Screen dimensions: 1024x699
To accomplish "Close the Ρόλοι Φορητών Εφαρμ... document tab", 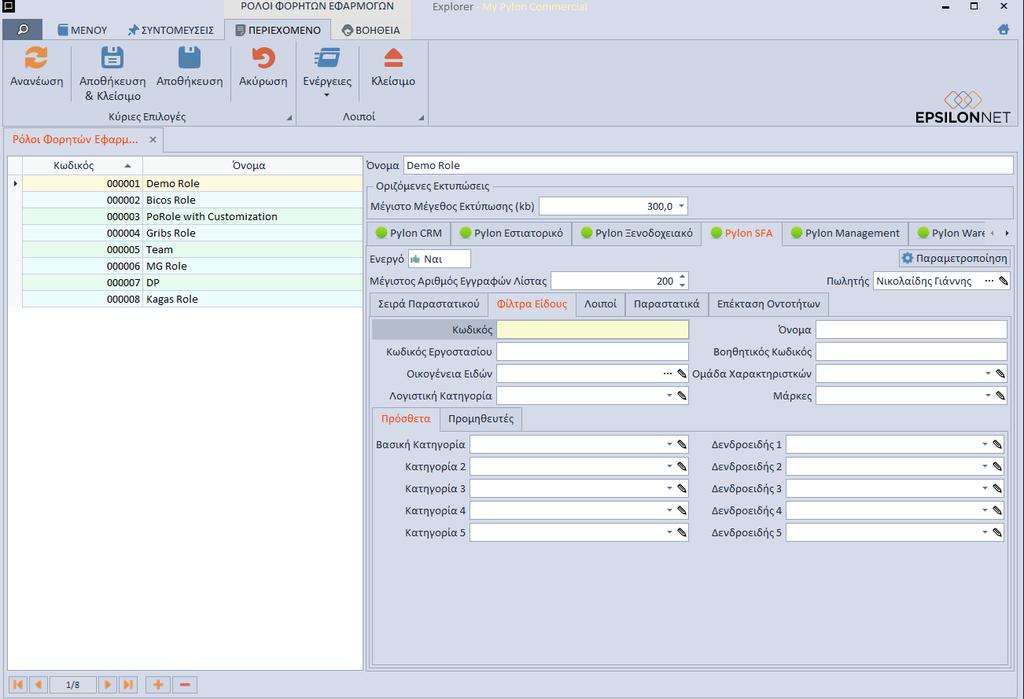I will 152,139.
